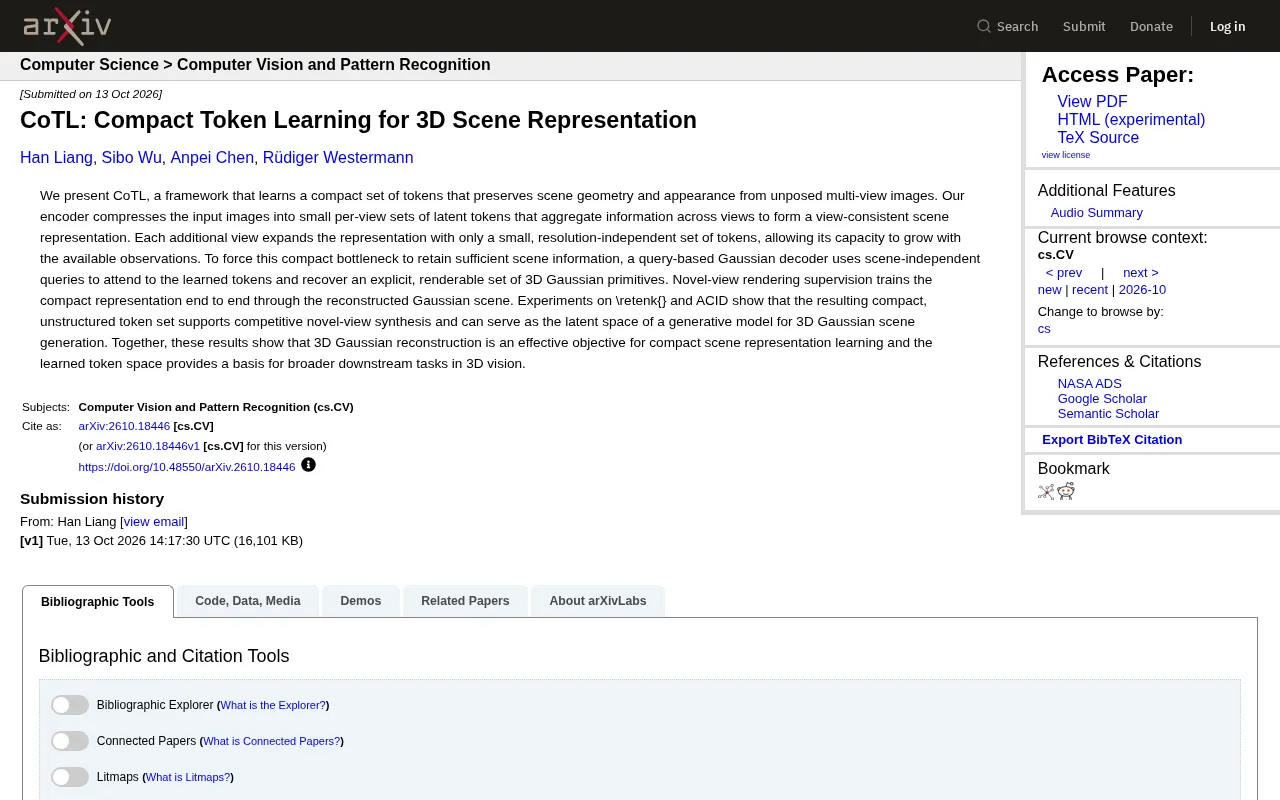Click the Log in link
The width and height of the screenshot is (1280, 800).
click(x=1227, y=26)
